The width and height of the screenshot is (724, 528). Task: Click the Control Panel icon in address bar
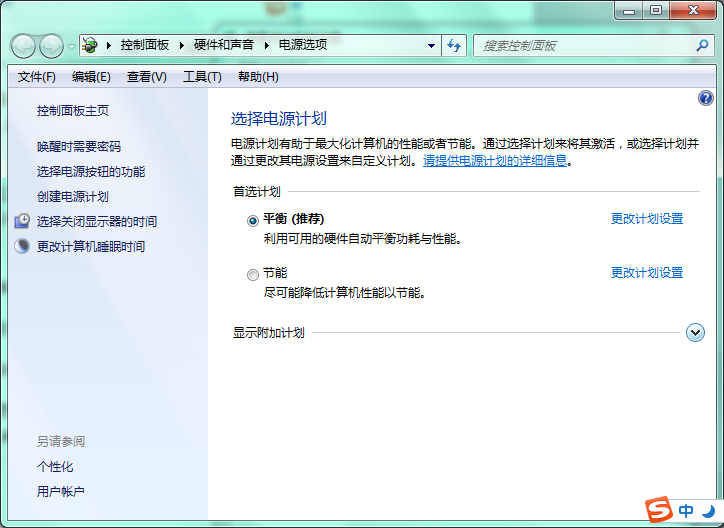[90, 45]
